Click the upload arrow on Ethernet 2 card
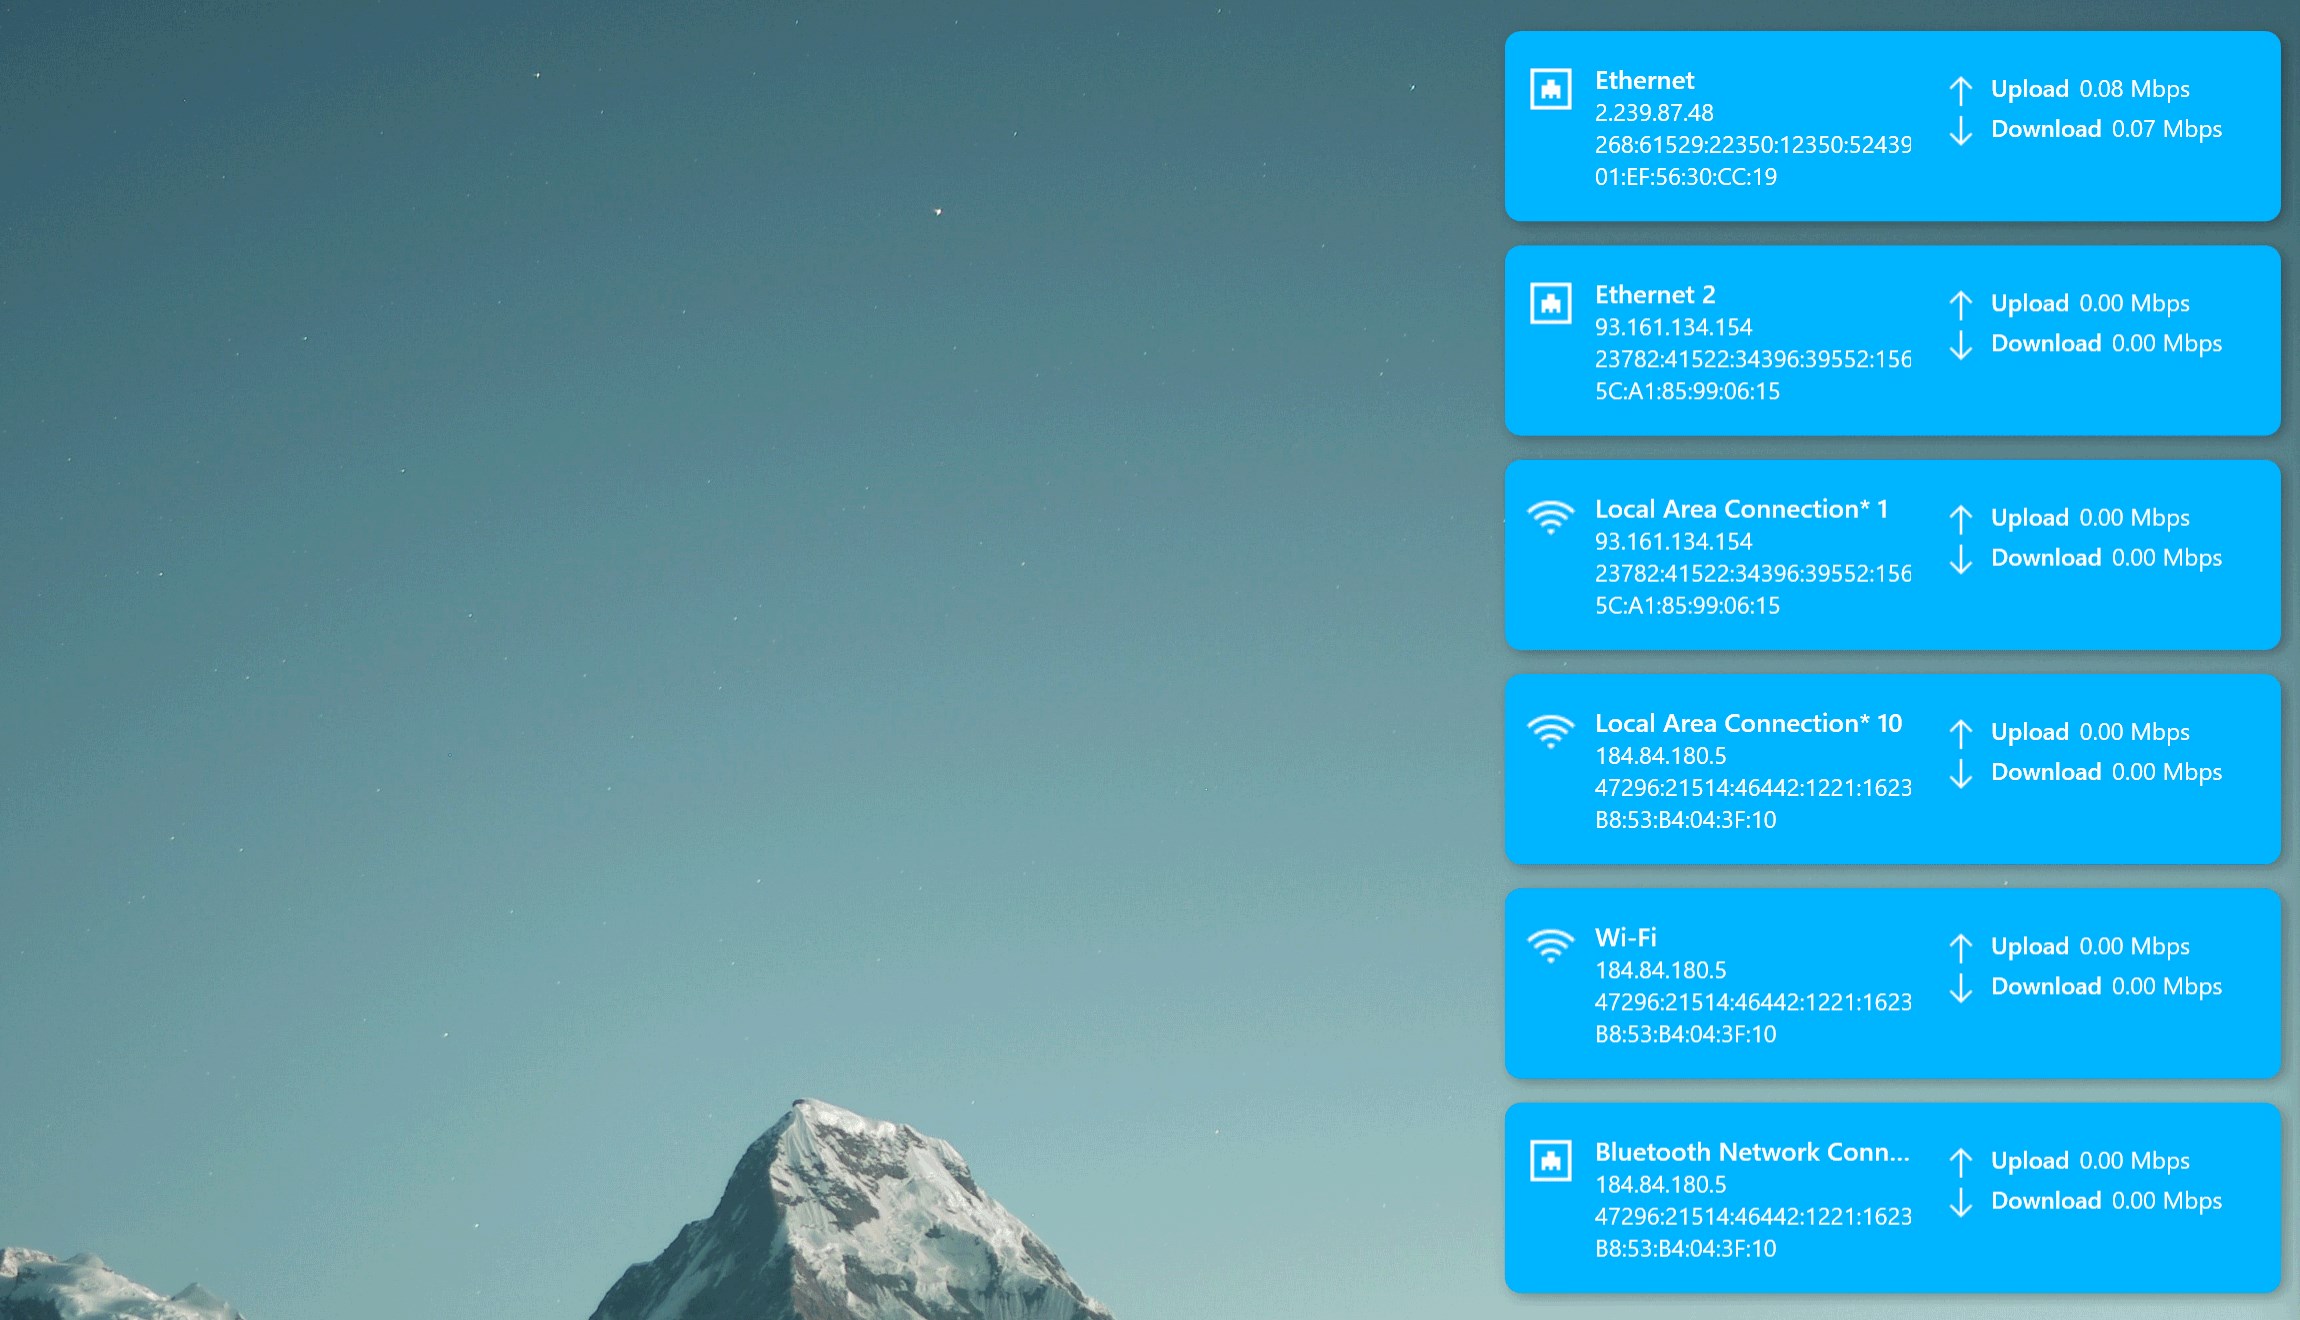2300x1320 pixels. pos(1960,304)
